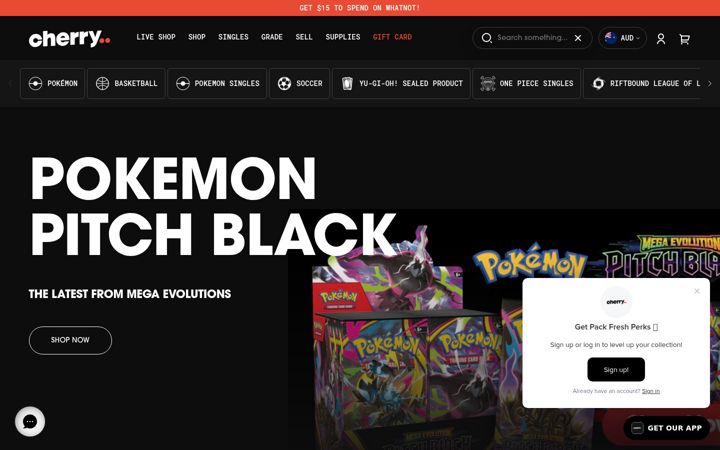The height and width of the screenshot is (450, 720).
Task: Click the Mega Evolution Pitch Black logo
Action: point(661,258)
